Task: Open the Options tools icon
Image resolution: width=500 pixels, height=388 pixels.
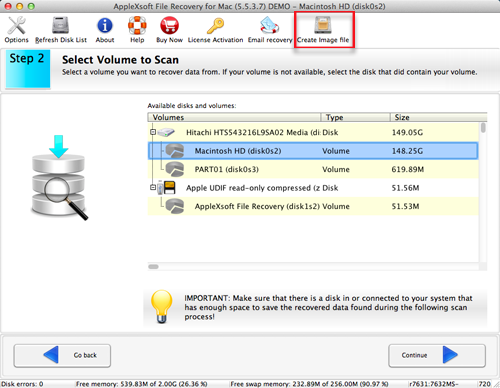Action: (x=16, y=25)
